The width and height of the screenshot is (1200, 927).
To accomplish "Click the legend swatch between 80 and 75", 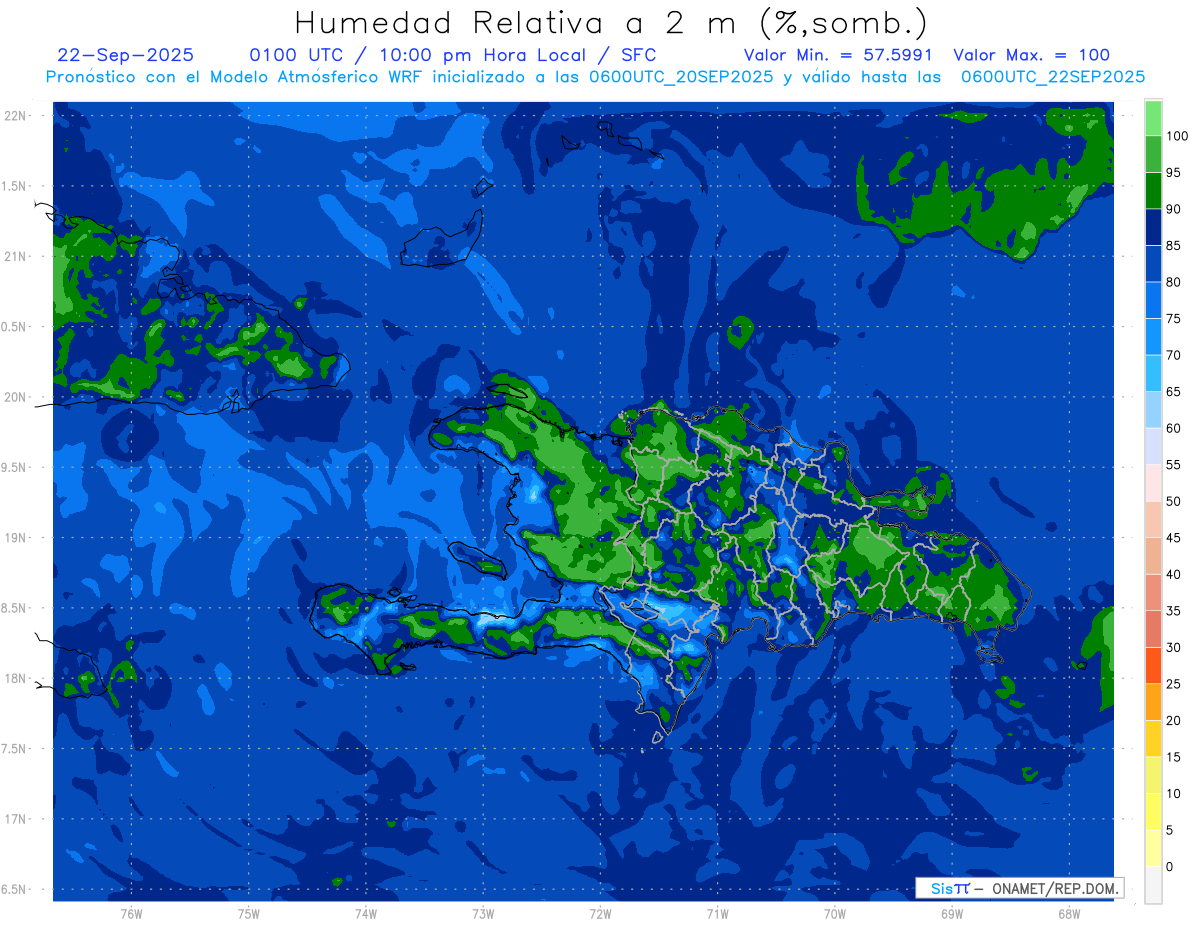I will click(x=1153, y=300).
